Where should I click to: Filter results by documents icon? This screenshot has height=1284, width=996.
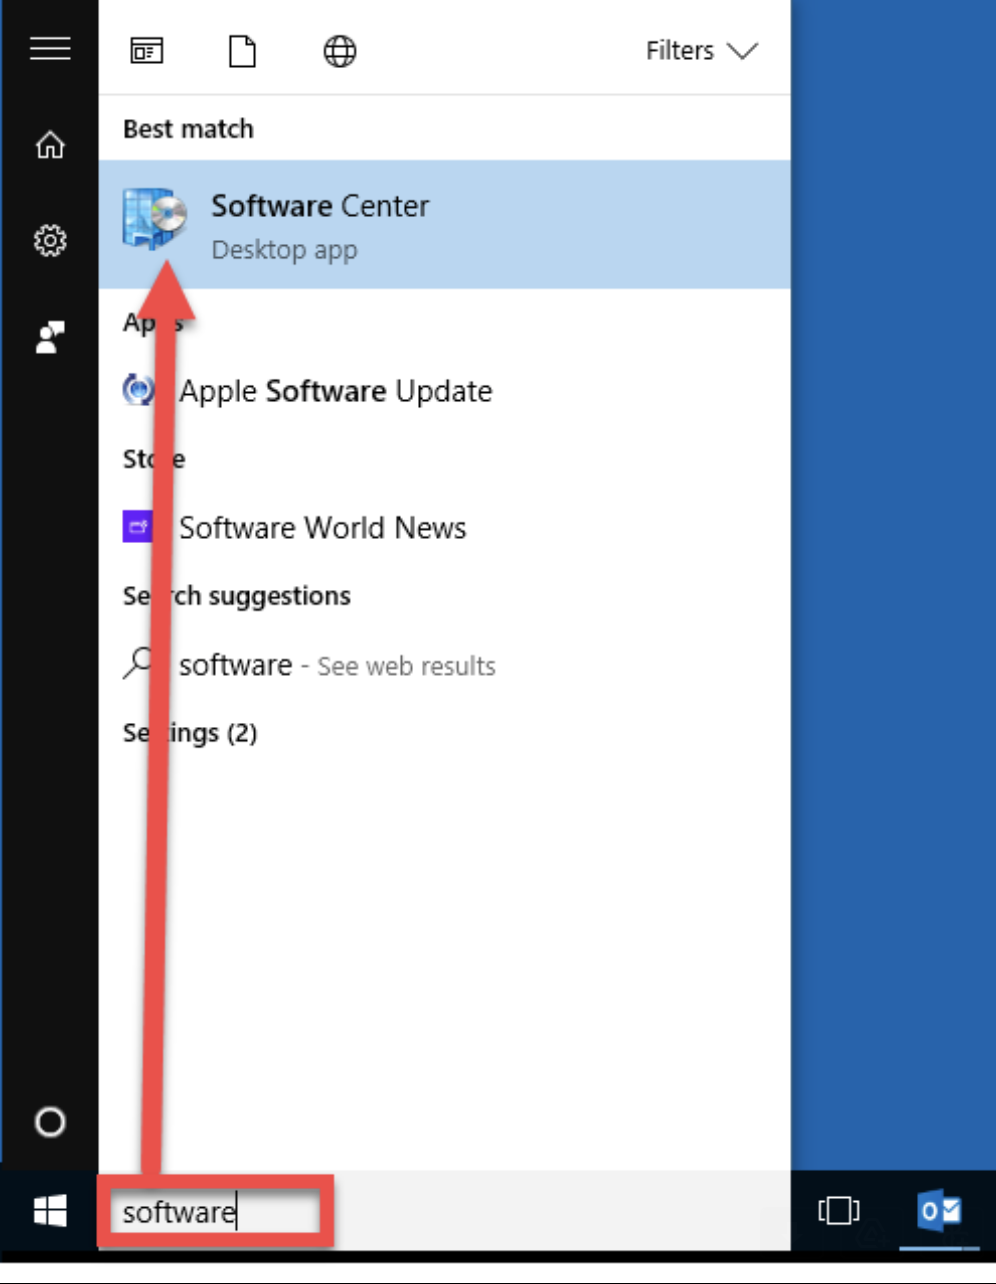pyautogui.click(x=242, y=51)
